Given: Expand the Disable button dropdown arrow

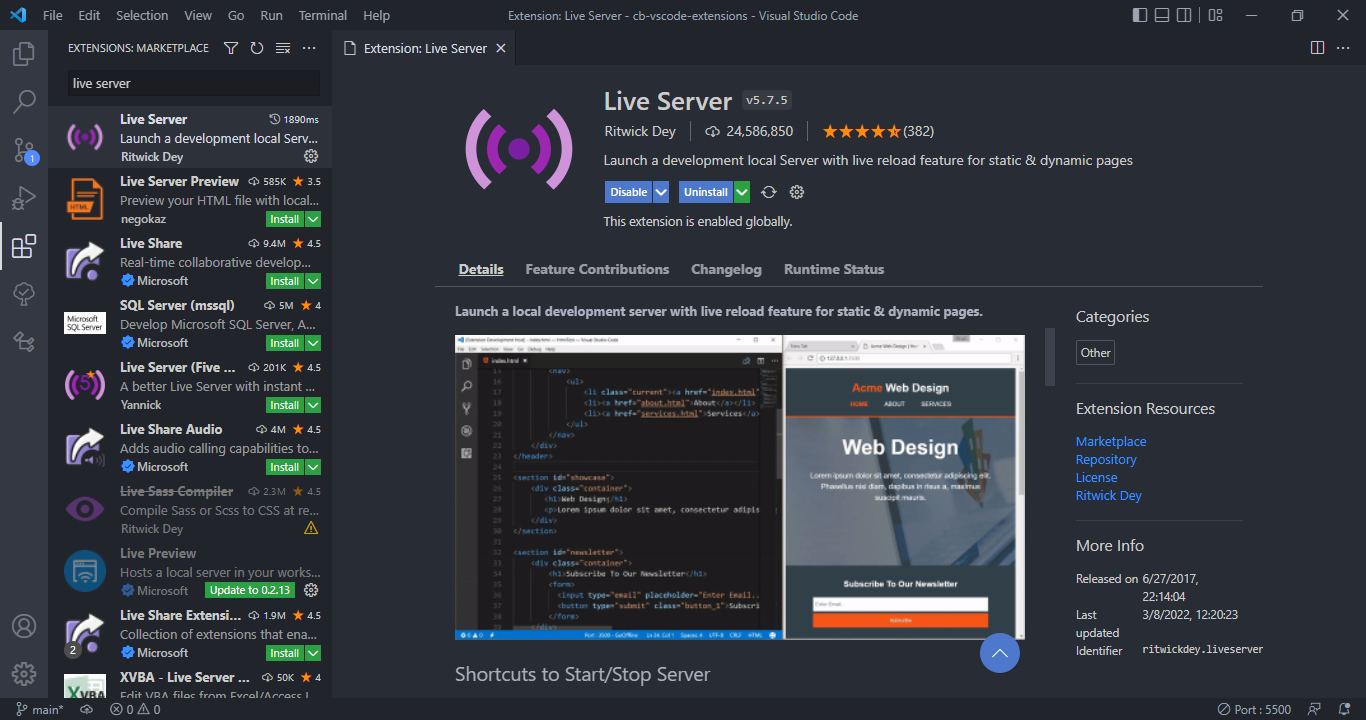Looking at the screenshot, I should [661, 192].
